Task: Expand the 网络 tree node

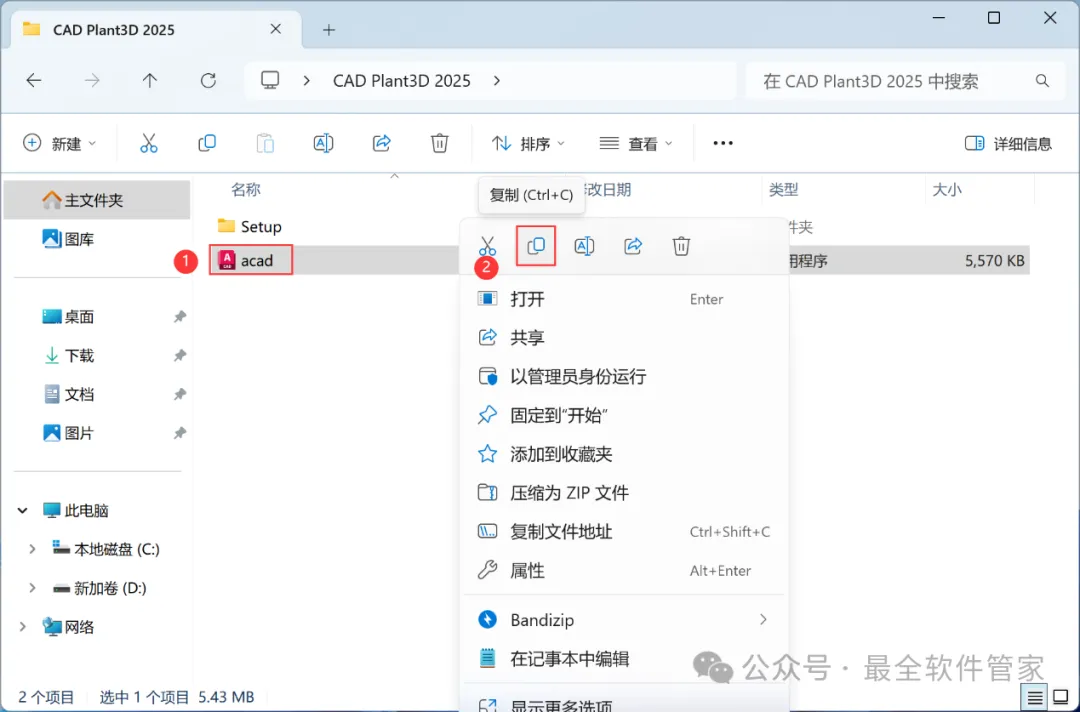Action: point(23,627)
